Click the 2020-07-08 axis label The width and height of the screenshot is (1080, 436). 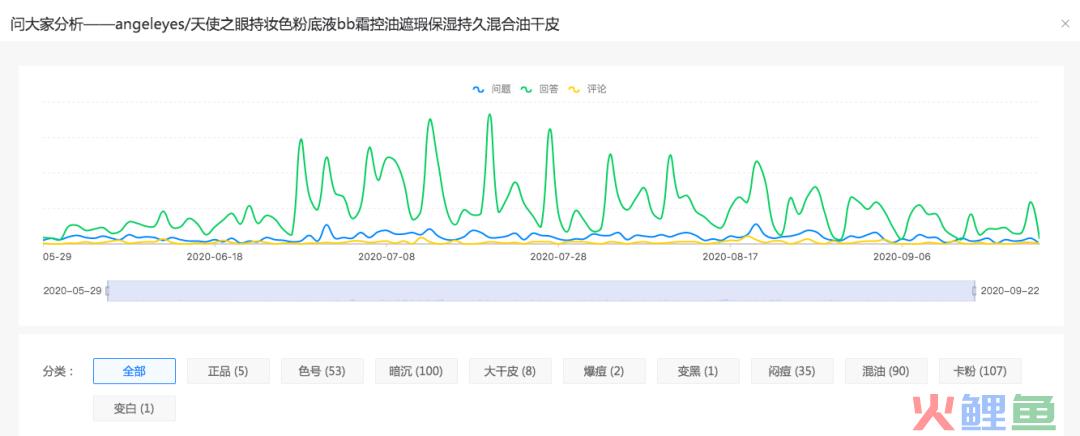386,256
